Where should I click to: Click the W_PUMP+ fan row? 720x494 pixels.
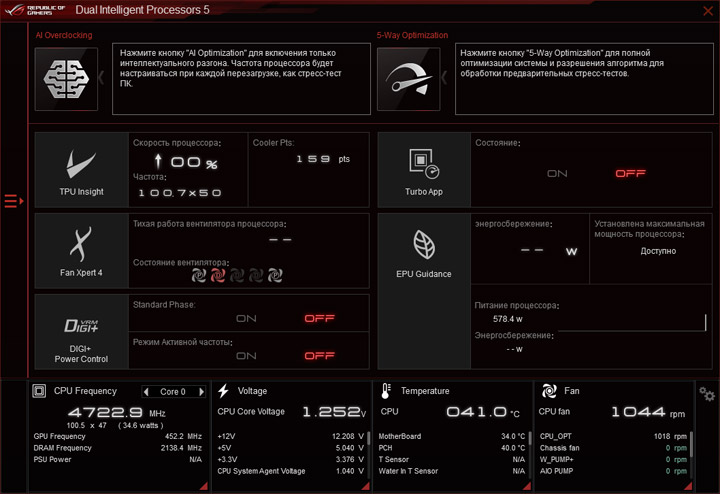point(613,460)
